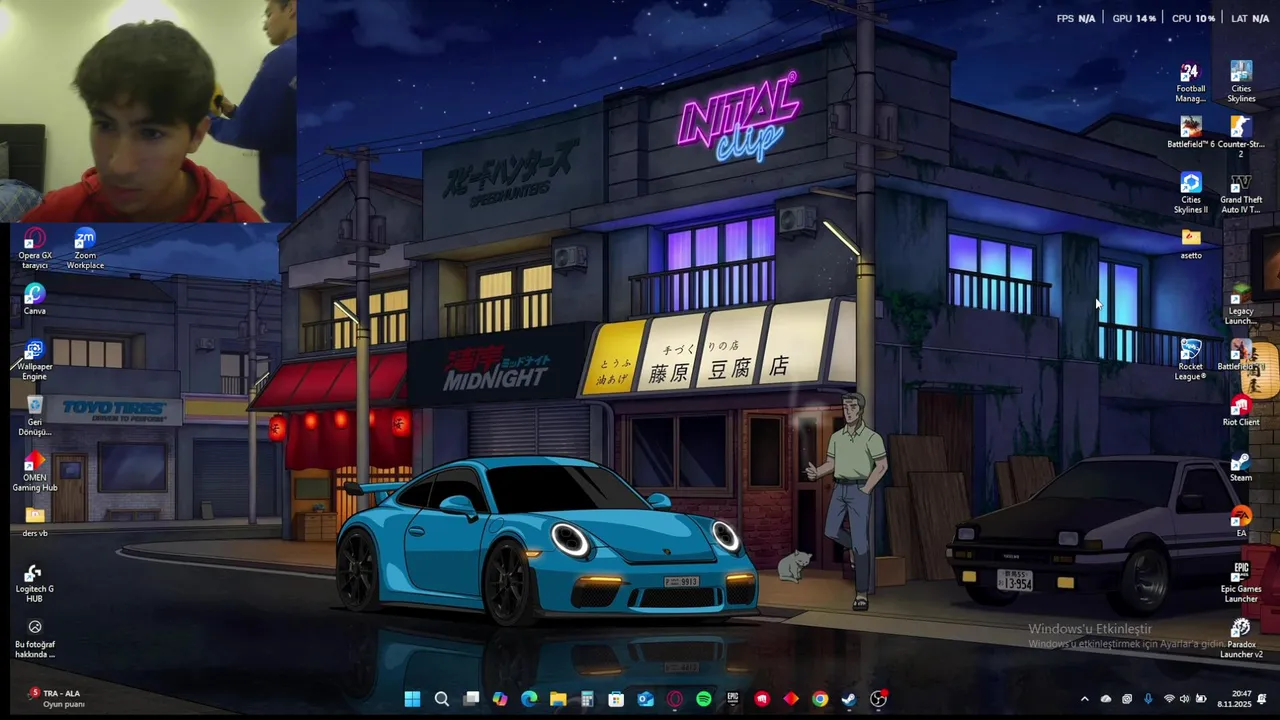Open the TRA - ALA score widget
Image resolution: width=1280 pixels, height=720 pixels.
pyautogui.click(x=55, y=698)
